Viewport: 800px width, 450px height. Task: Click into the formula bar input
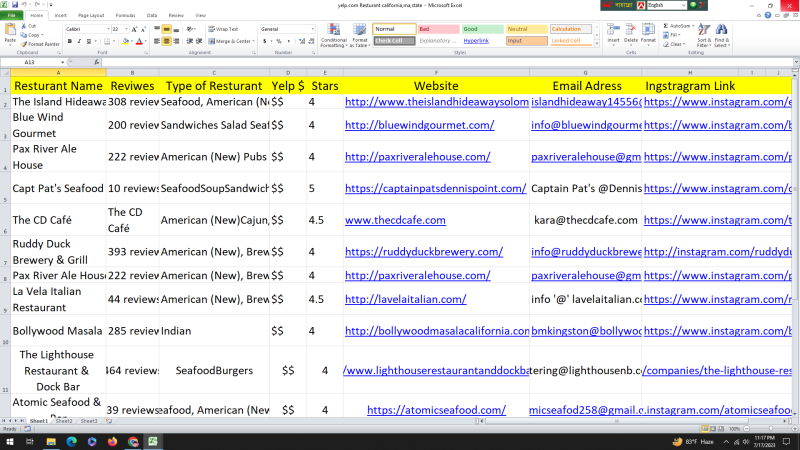(x=447, y=62)
